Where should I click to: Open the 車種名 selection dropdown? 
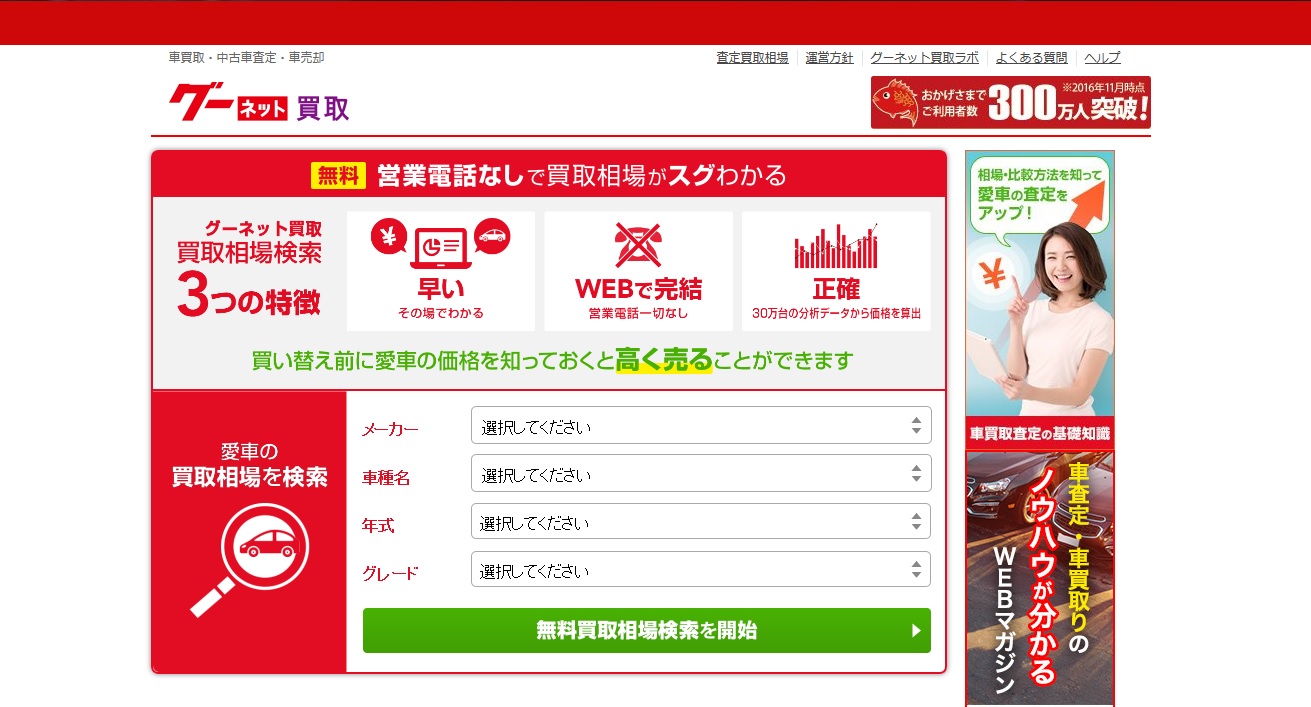click(700, 472)
